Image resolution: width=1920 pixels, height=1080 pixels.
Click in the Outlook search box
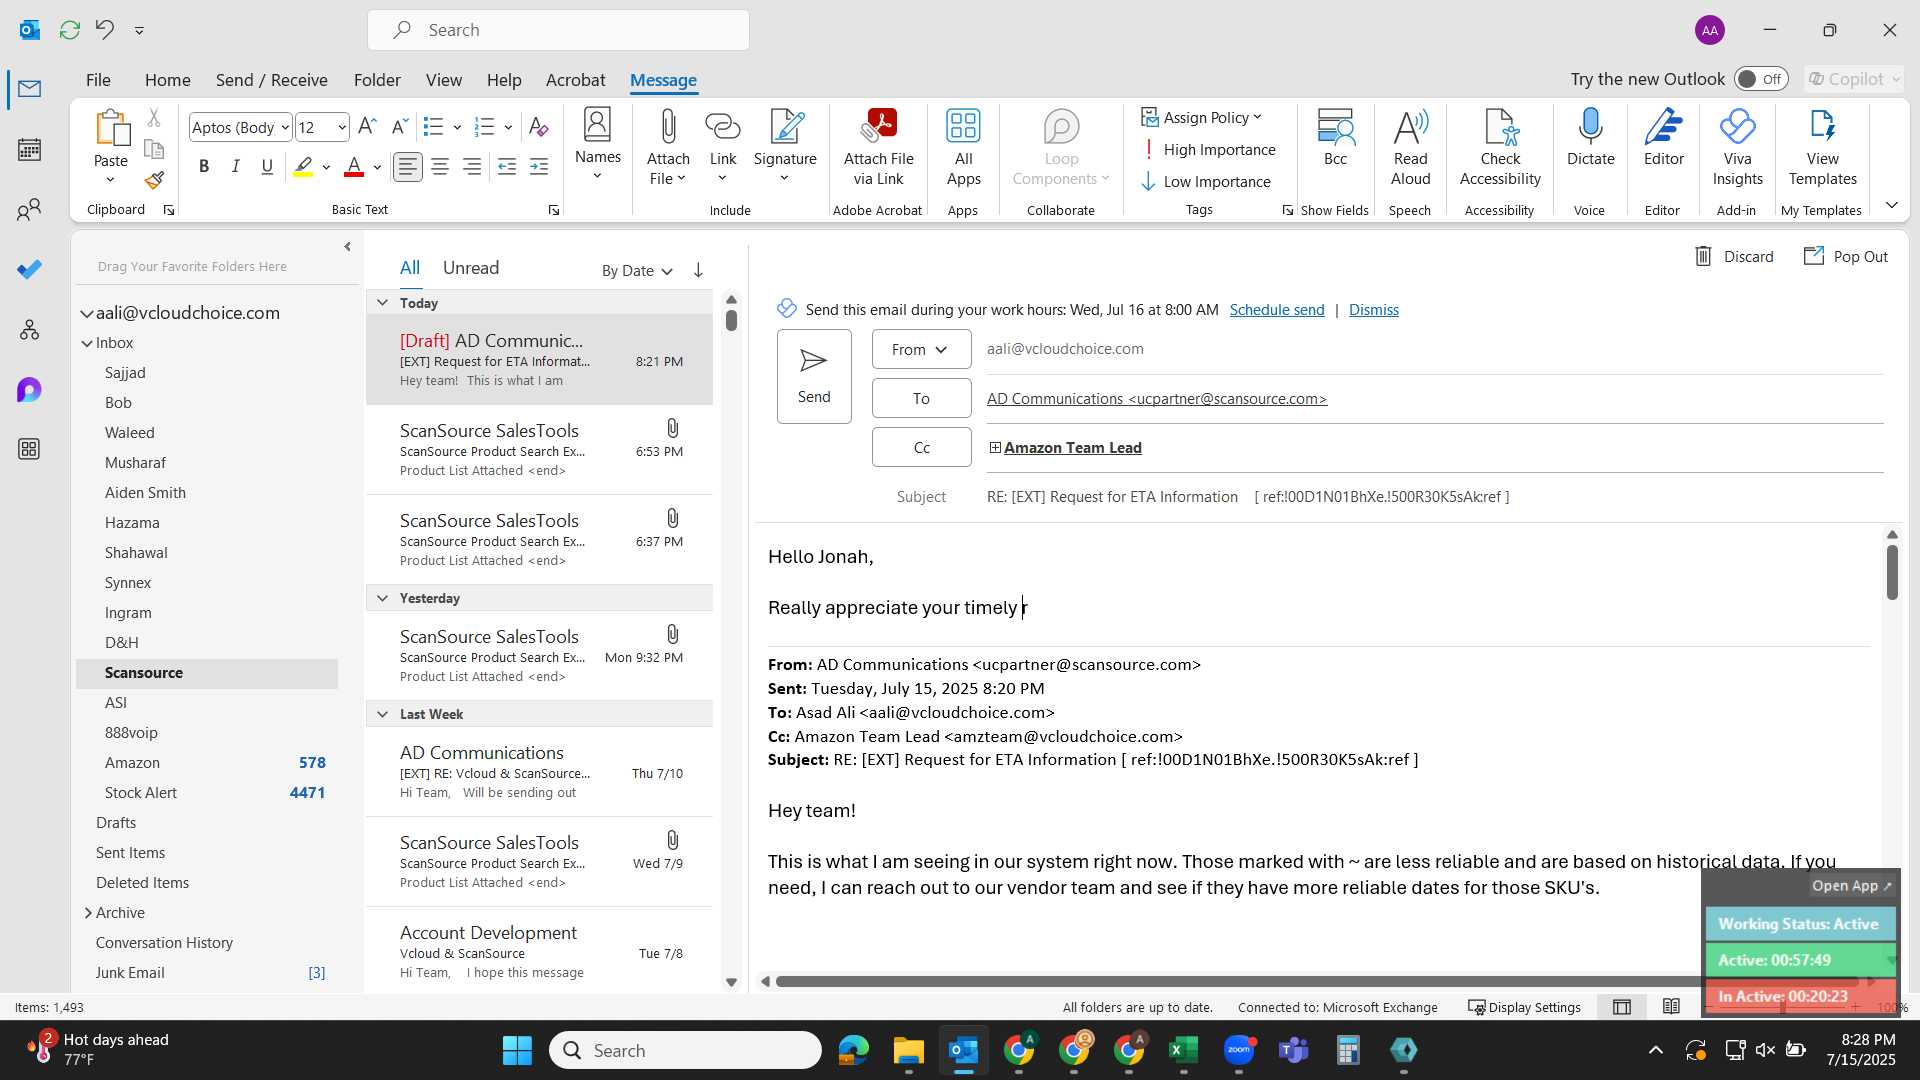(558, 30)
